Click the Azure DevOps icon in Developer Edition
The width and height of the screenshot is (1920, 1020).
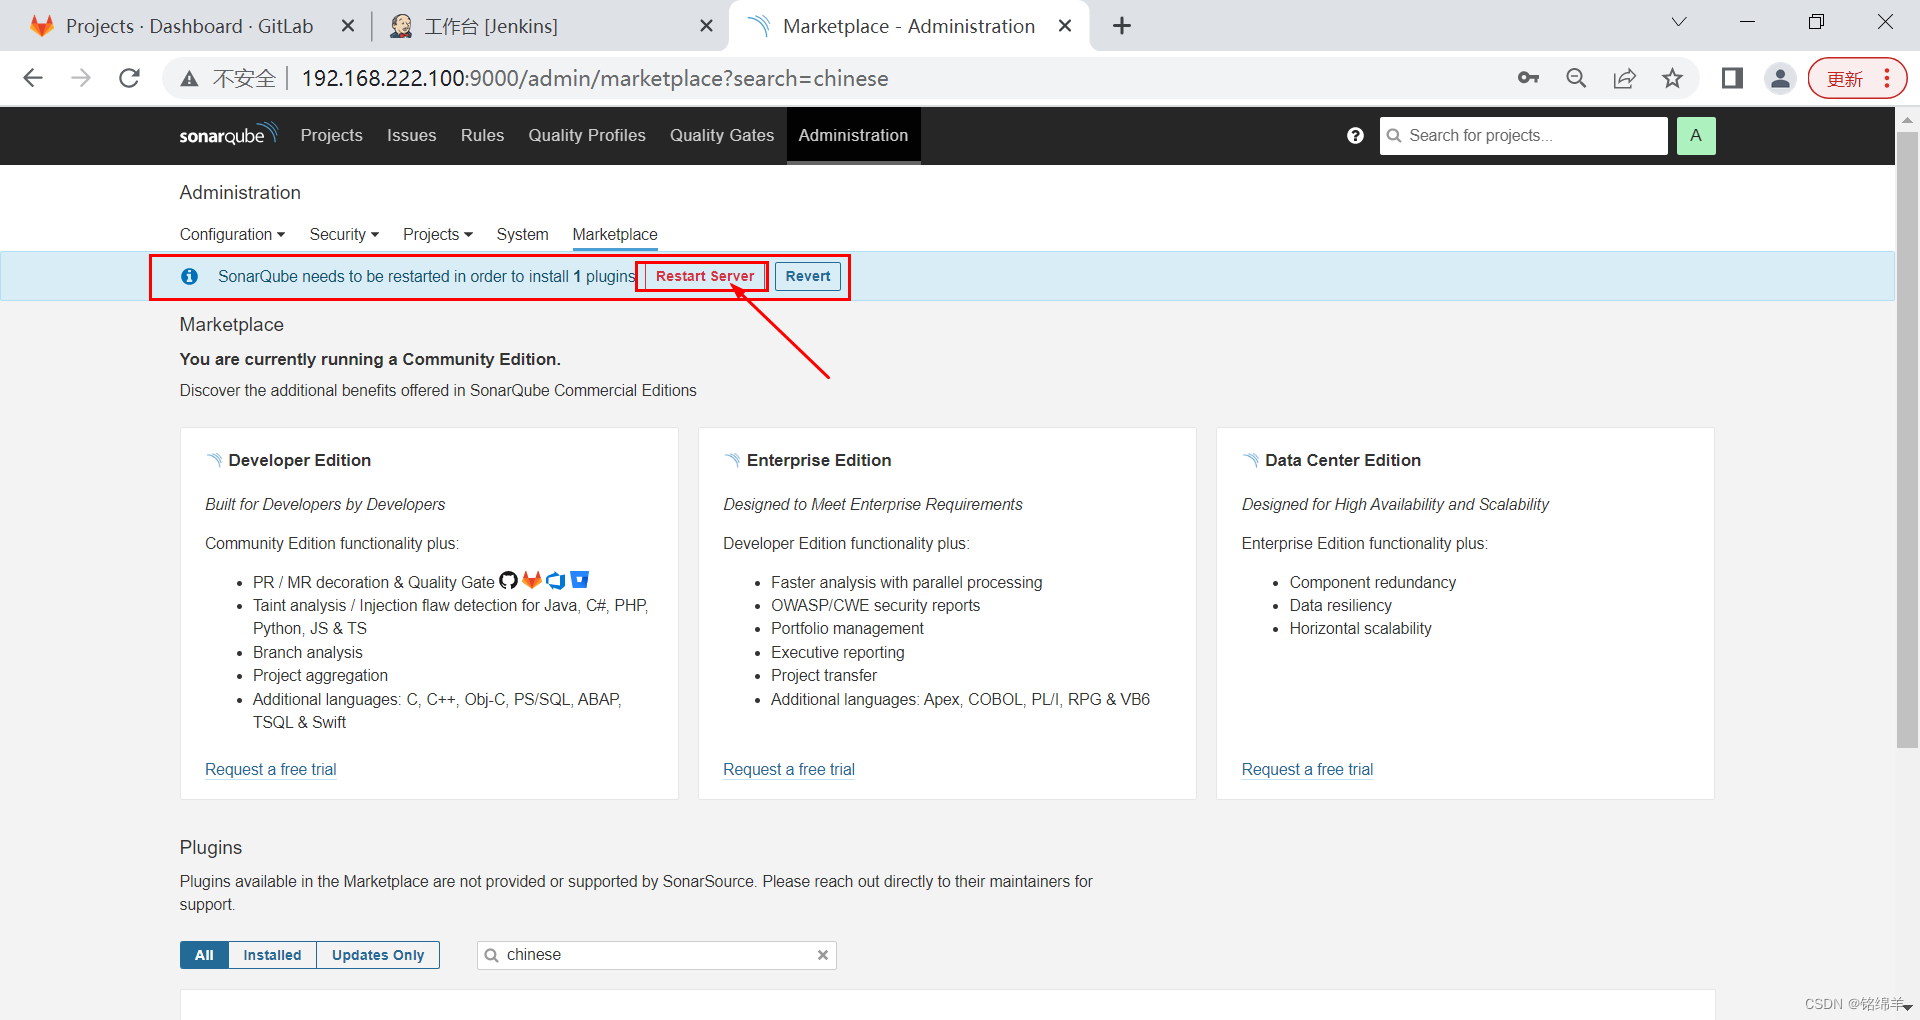[x=556, y=580]
